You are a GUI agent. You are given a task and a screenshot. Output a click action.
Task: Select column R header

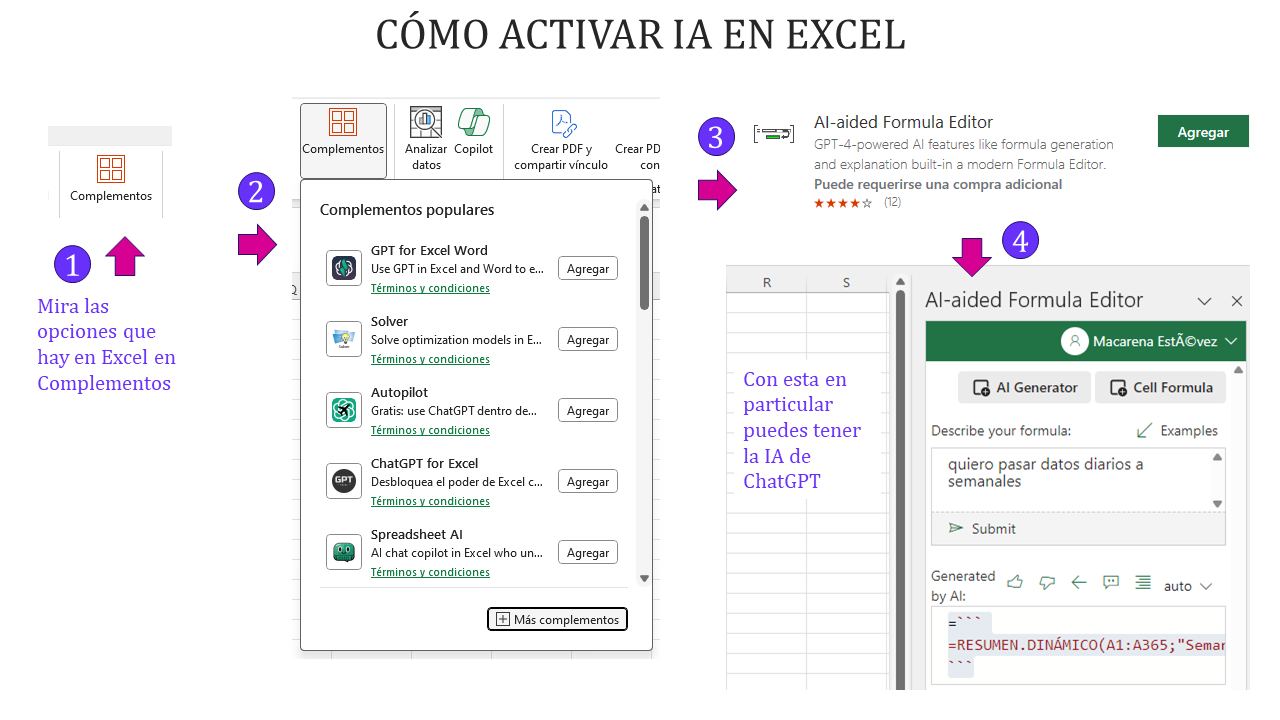point(767,282)
